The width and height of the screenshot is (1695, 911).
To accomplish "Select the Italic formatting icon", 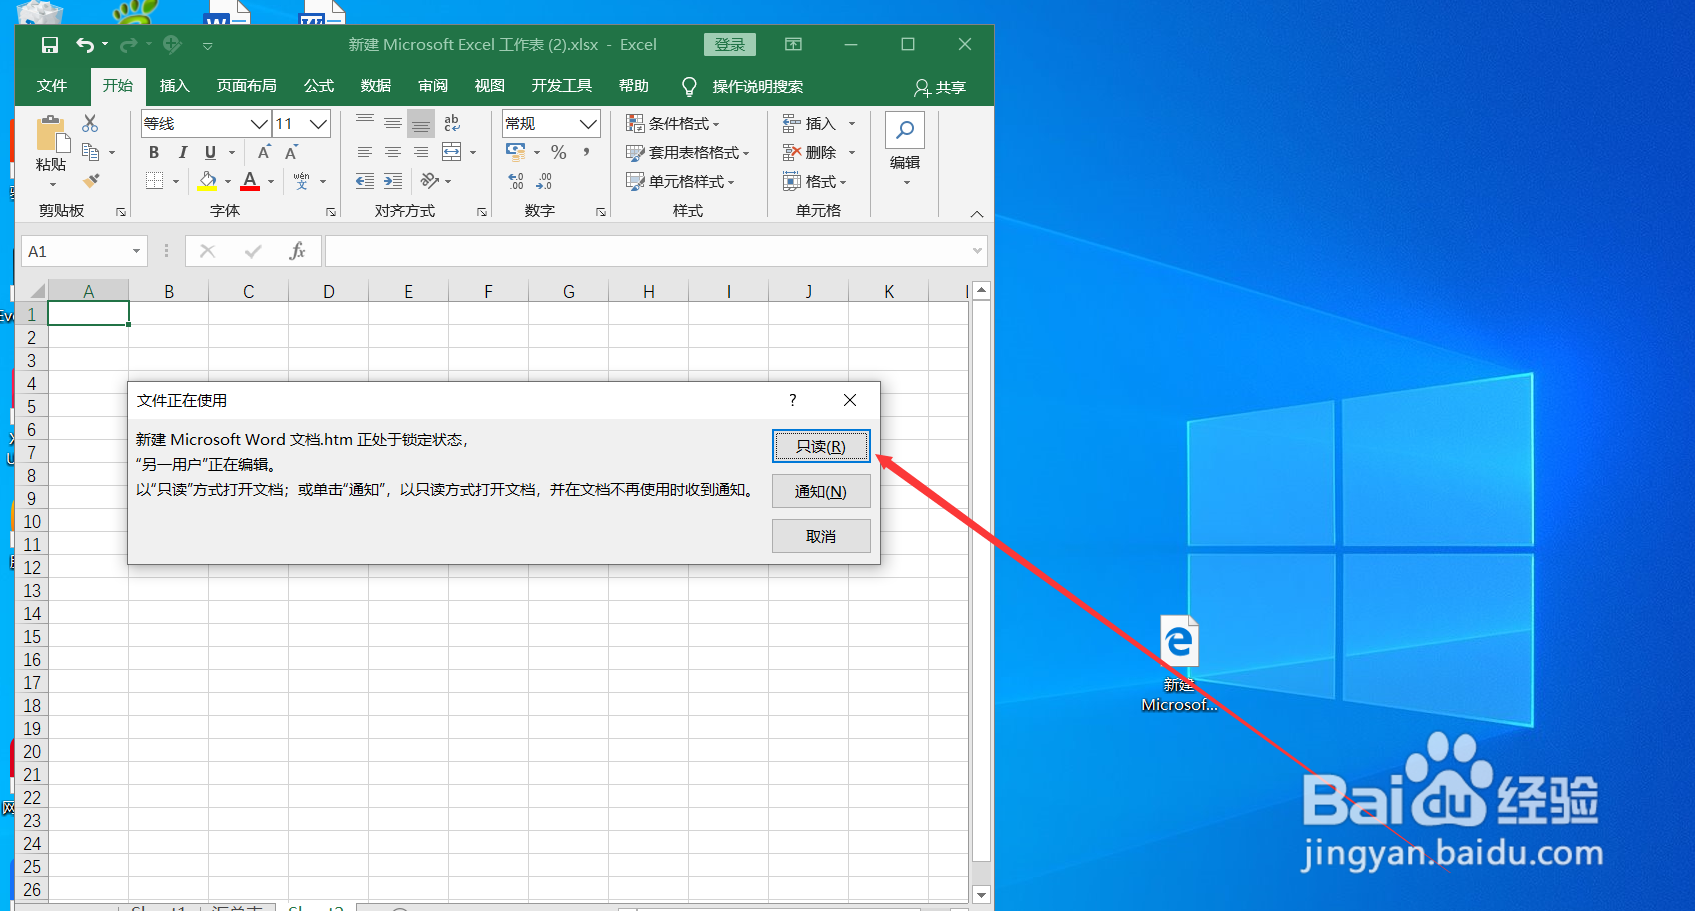I will click(181, 152).
